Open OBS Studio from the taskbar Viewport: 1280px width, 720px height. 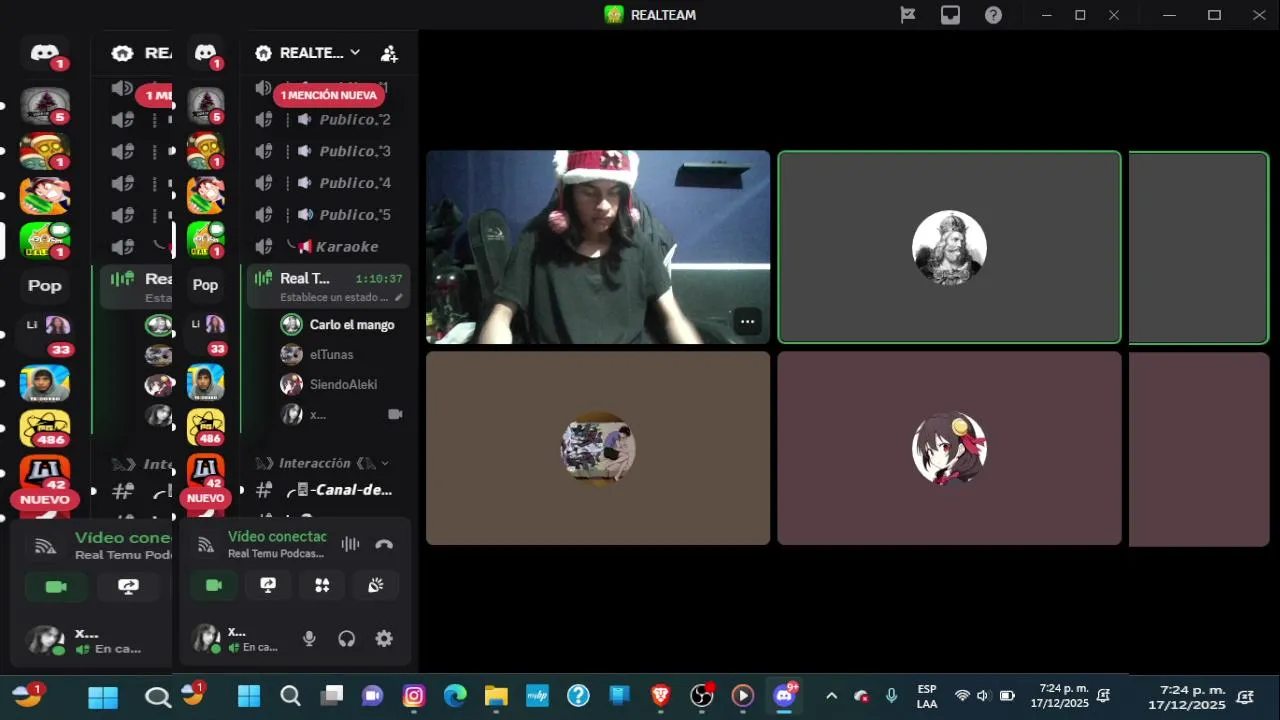[702, 696]
